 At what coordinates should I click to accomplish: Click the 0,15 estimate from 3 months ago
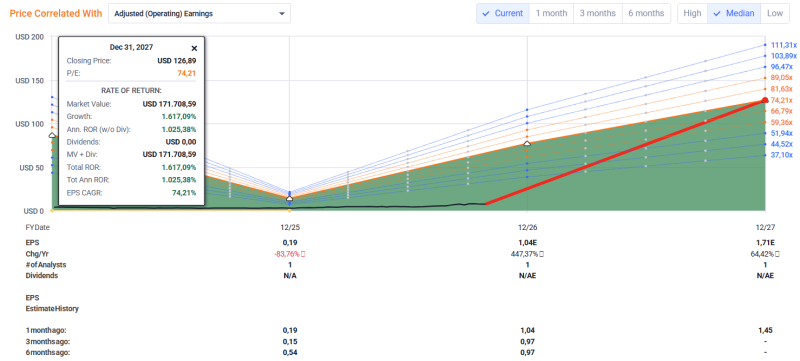[289, 341]
